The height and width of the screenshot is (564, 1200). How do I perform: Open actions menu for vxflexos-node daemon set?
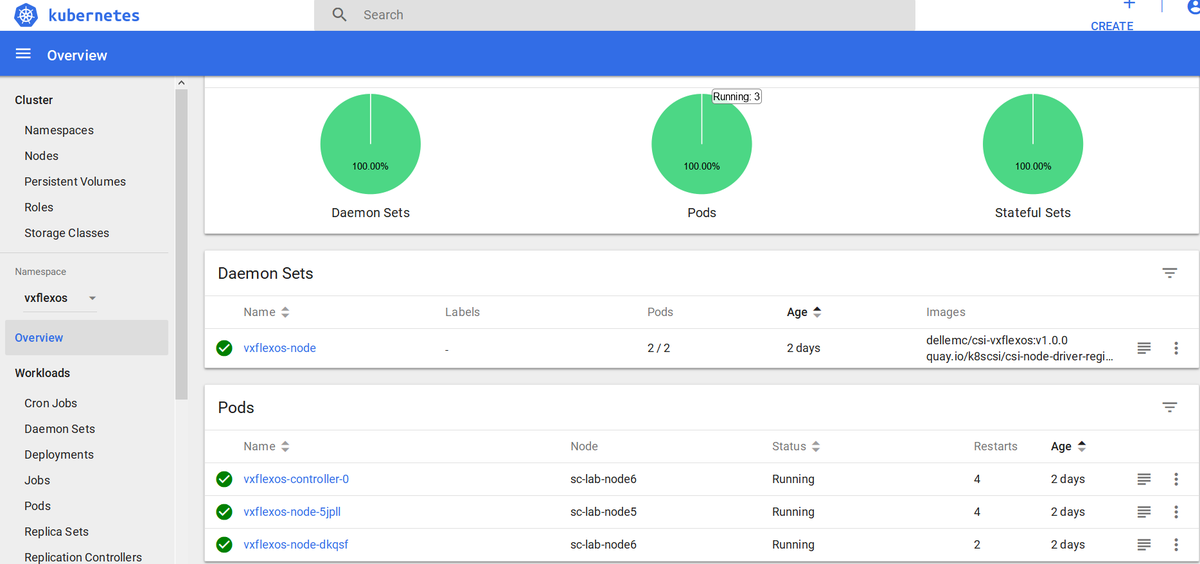pos(1176,348)
